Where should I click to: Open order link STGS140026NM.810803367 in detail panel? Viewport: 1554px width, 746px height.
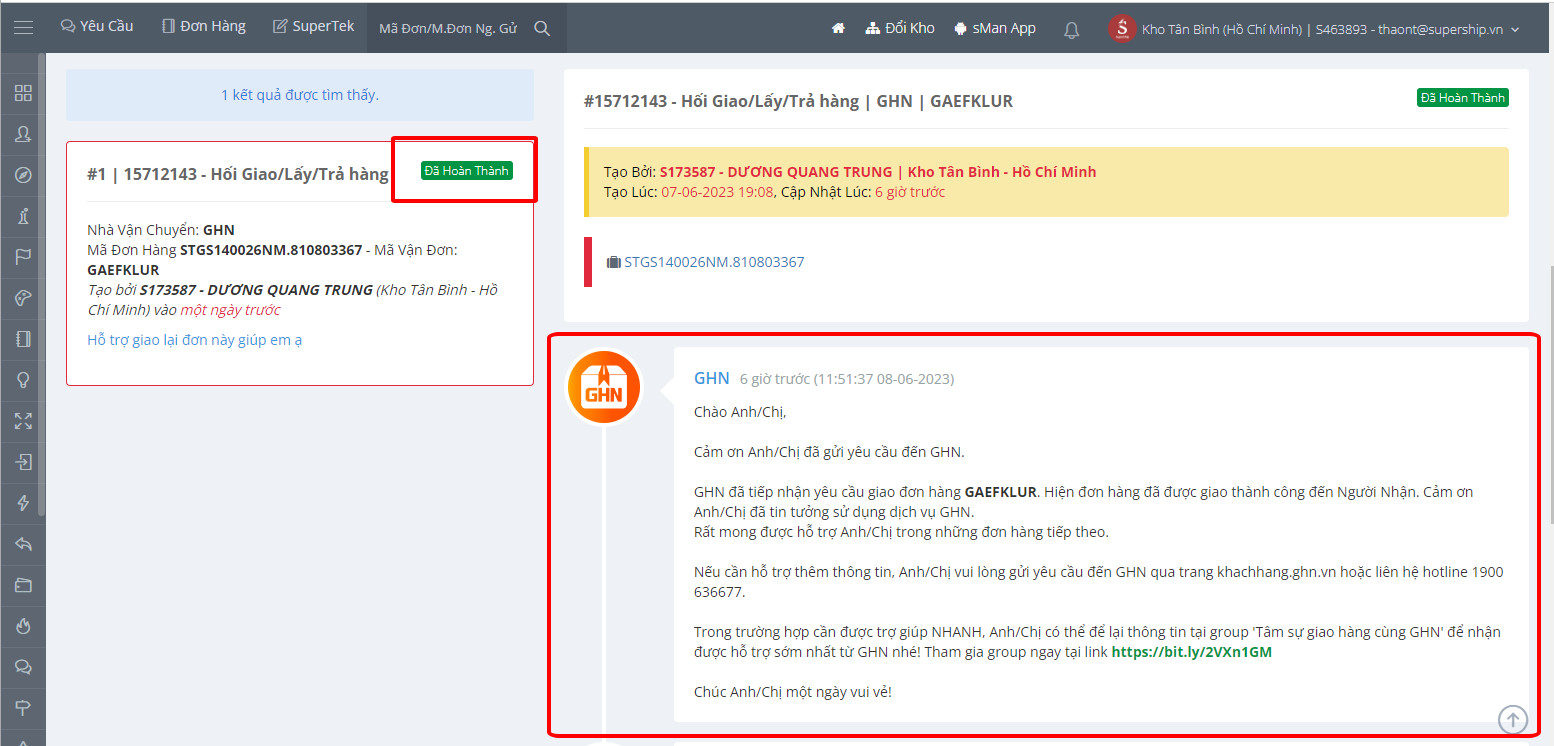click(x=714, y=262)
